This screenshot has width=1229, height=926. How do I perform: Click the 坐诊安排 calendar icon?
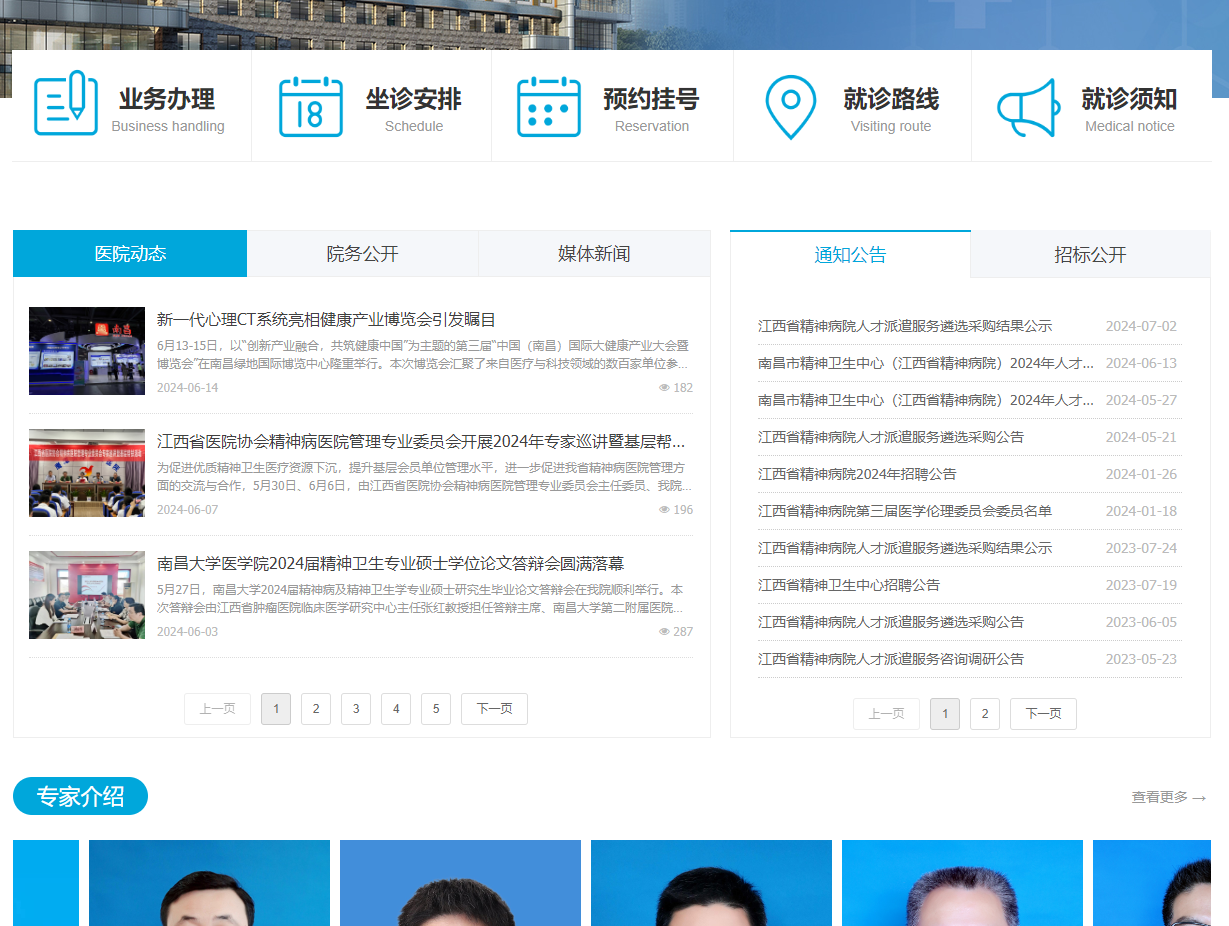[x=310, y=107]
